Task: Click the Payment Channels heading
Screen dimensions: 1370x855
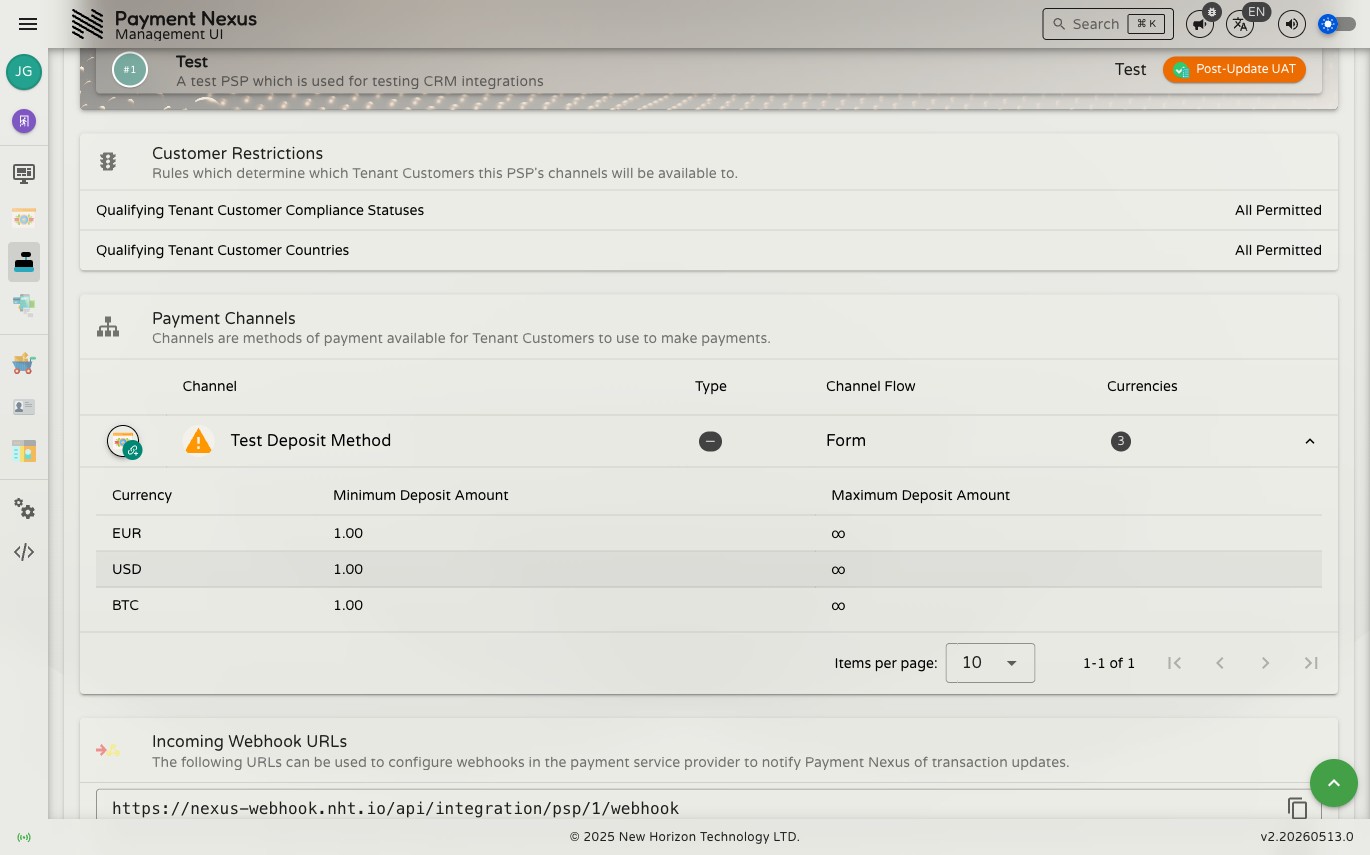Action: pos(224,318)
